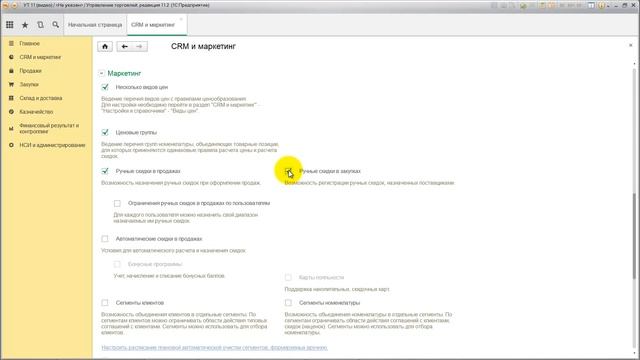Image resolution: width=640 pixels, height=360 pixels.
Task: Open the Казначейство section
Action: tap(36, 111)
